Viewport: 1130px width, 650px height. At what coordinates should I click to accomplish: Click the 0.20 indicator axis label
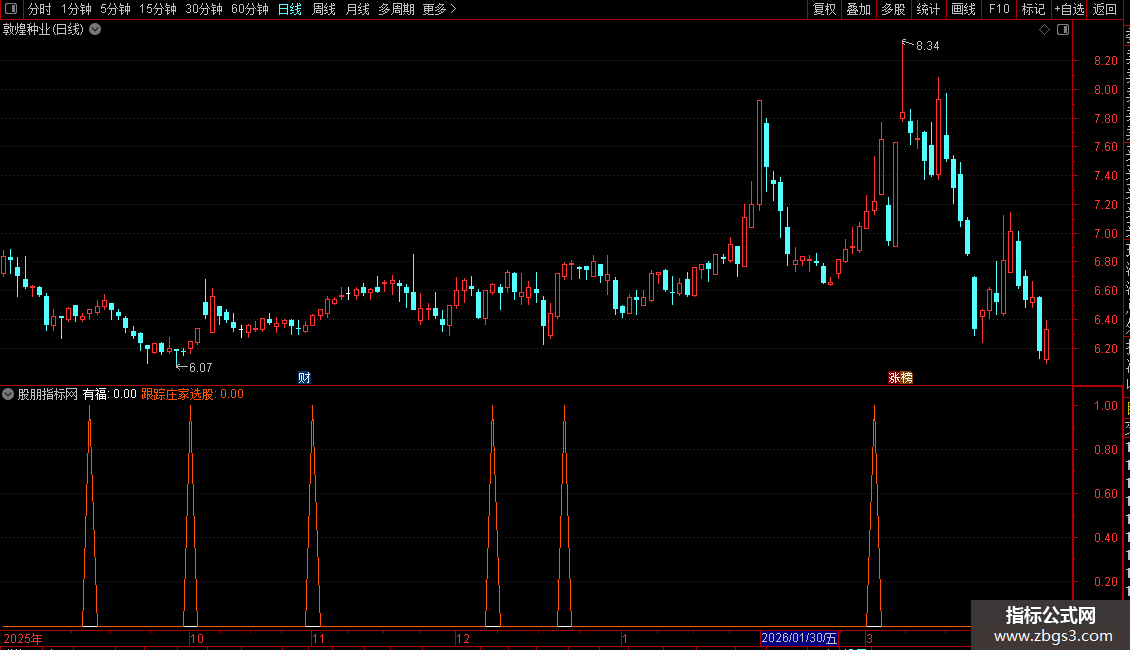(x=1105, y=582)
